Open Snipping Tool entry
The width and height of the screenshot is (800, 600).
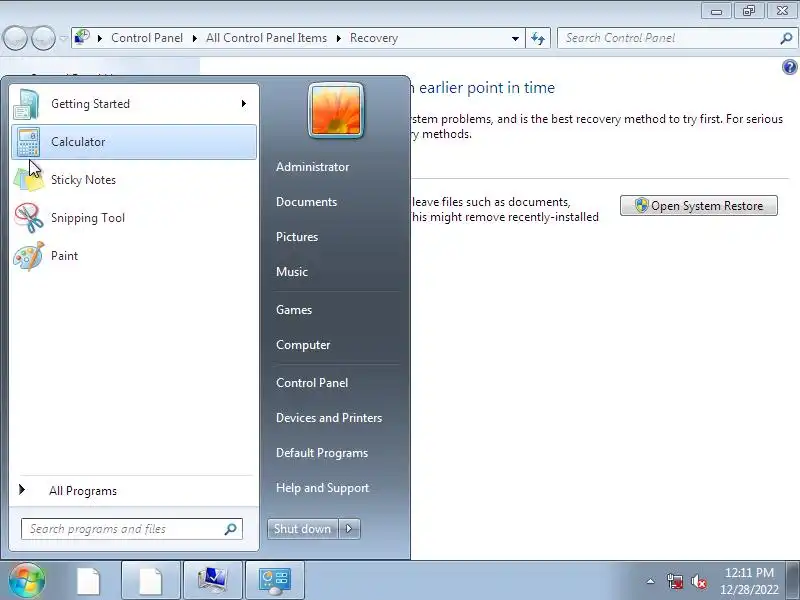click(134, 218)
